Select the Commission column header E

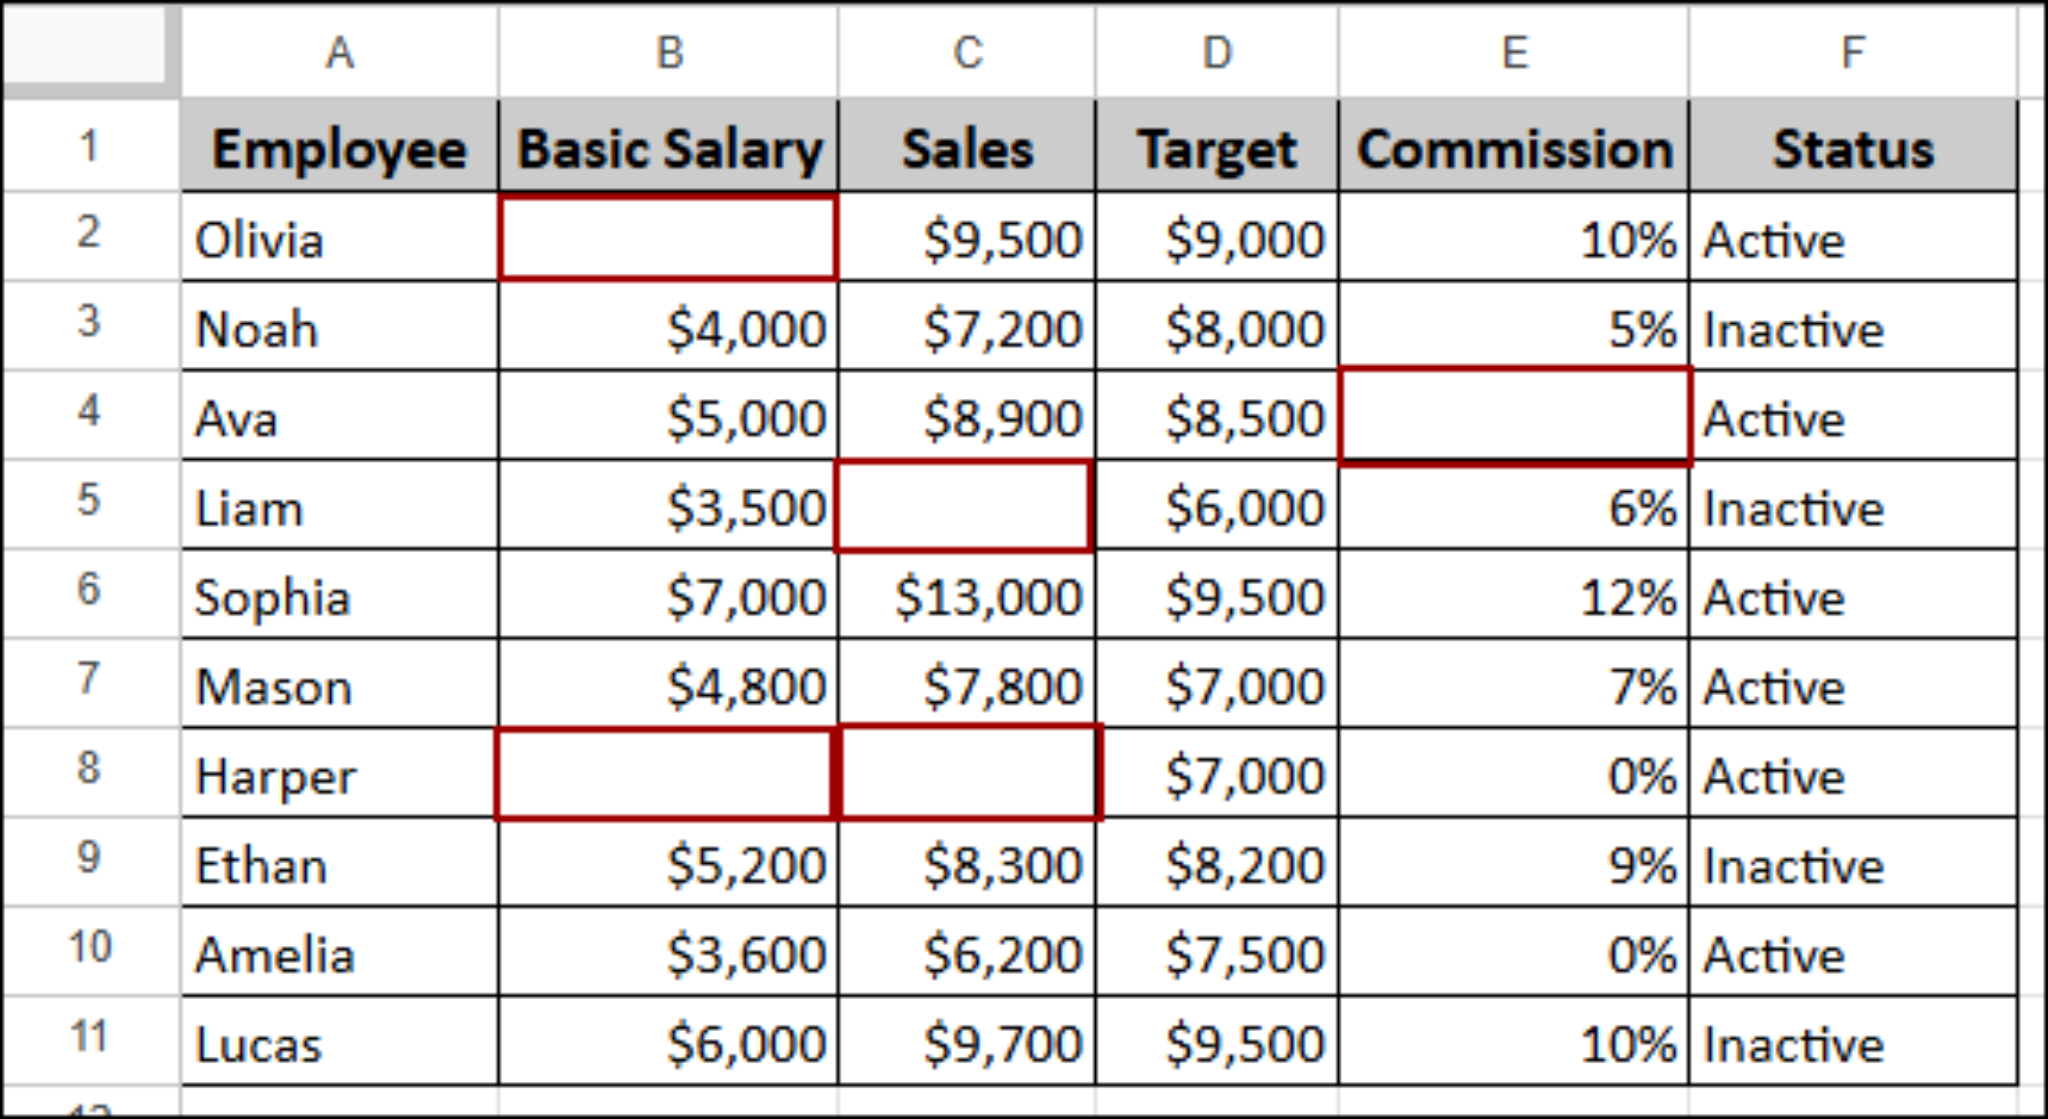(x=1513, y=52)
